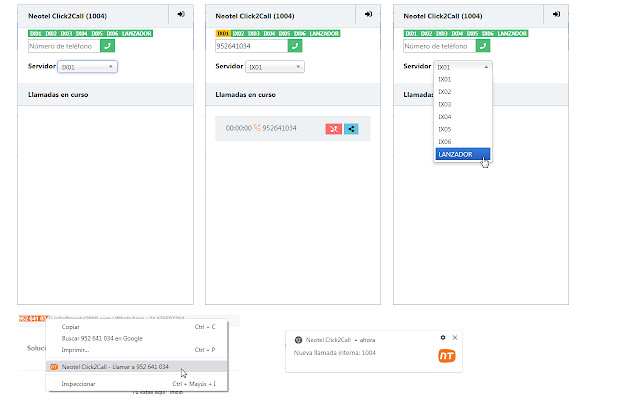Viewport: 640px width, 400px height.
Task: Click the green IX06 badge in the right panel
Action: click(488, 33)
